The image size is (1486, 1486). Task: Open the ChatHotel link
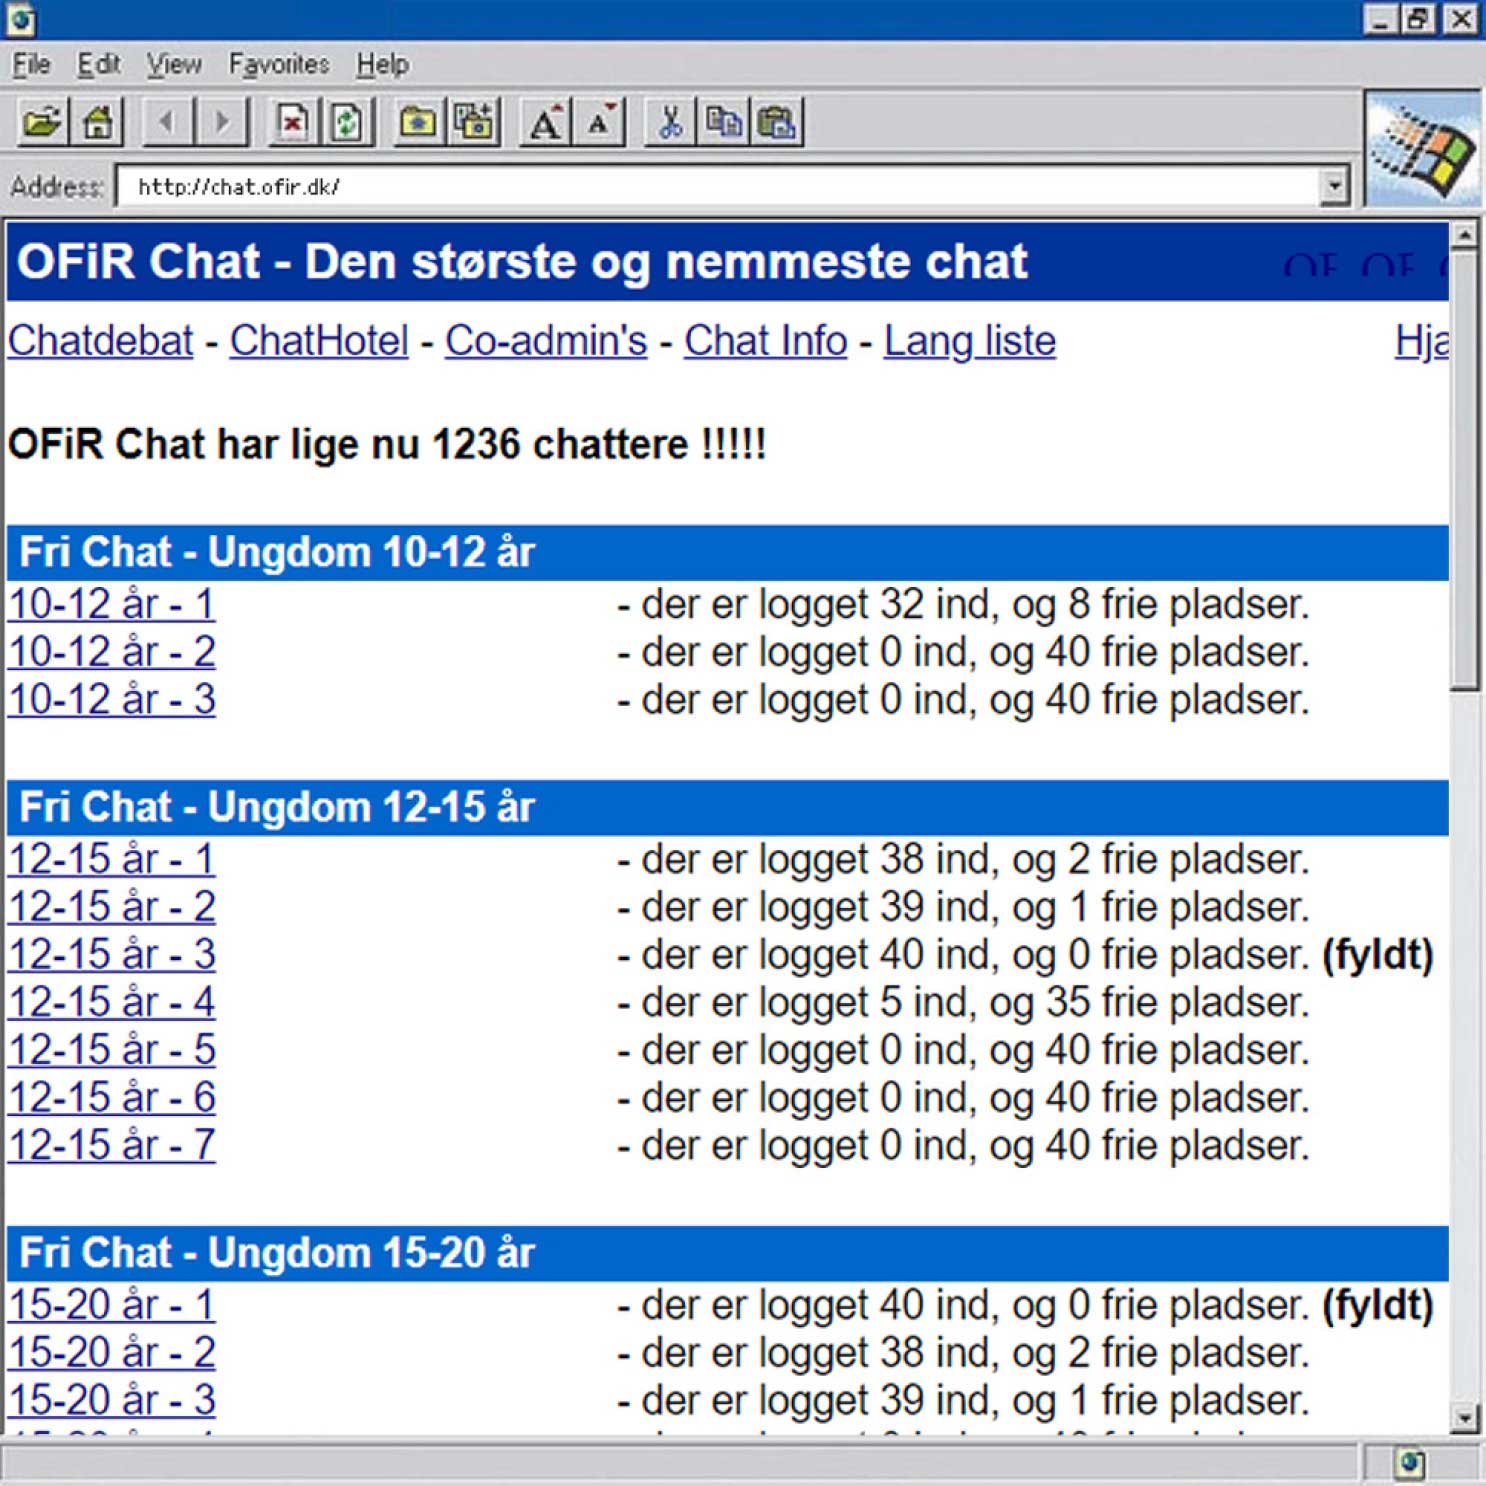[319, 341]
